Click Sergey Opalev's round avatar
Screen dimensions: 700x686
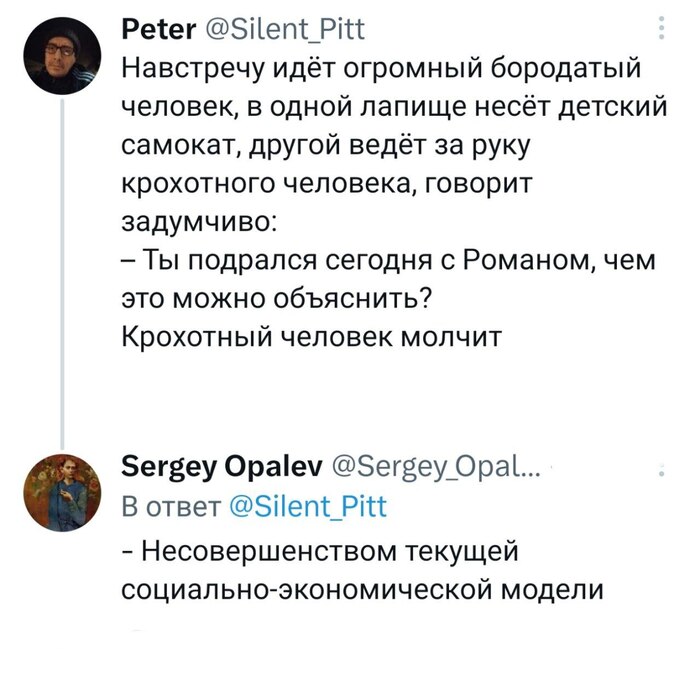click(63, 490)
